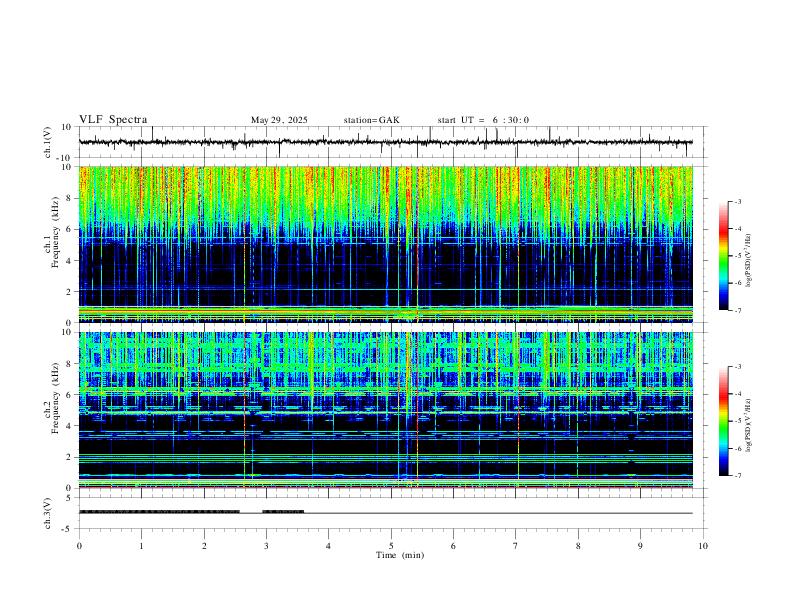Click the upper PSD color scale bar

click(724, 256)
